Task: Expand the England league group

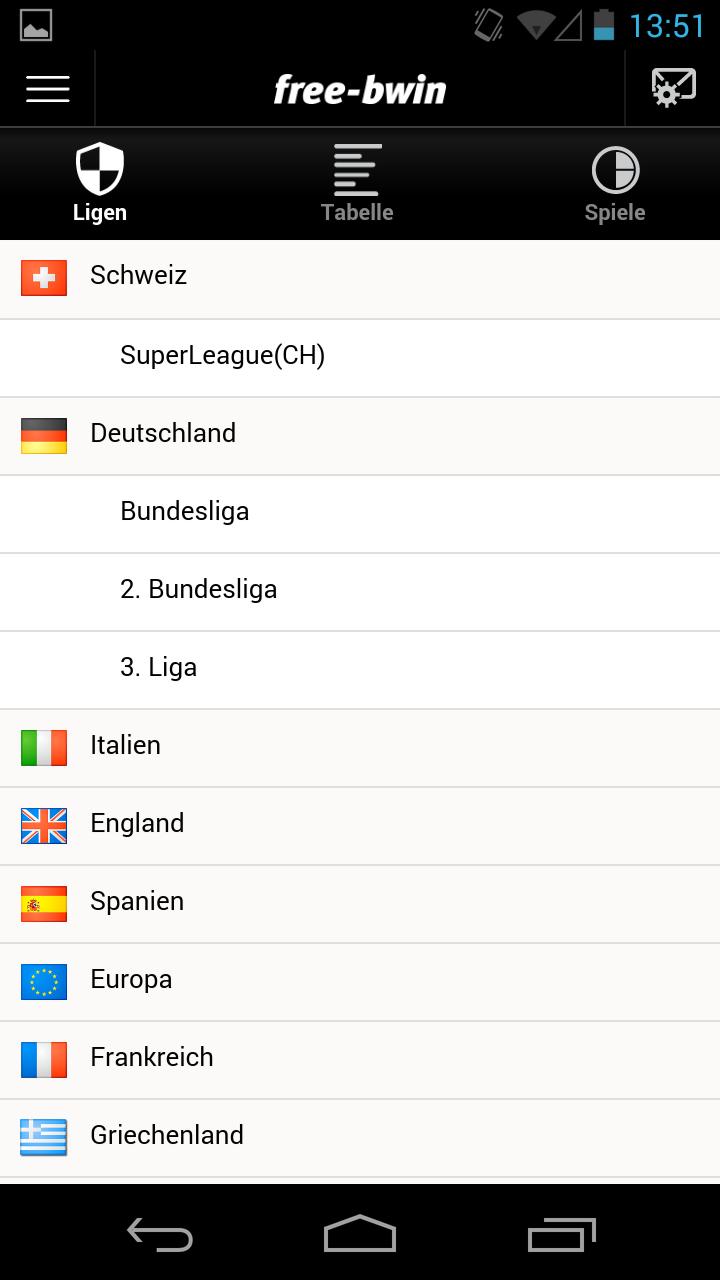Action: pyautogui.click(x=360, y=824)
